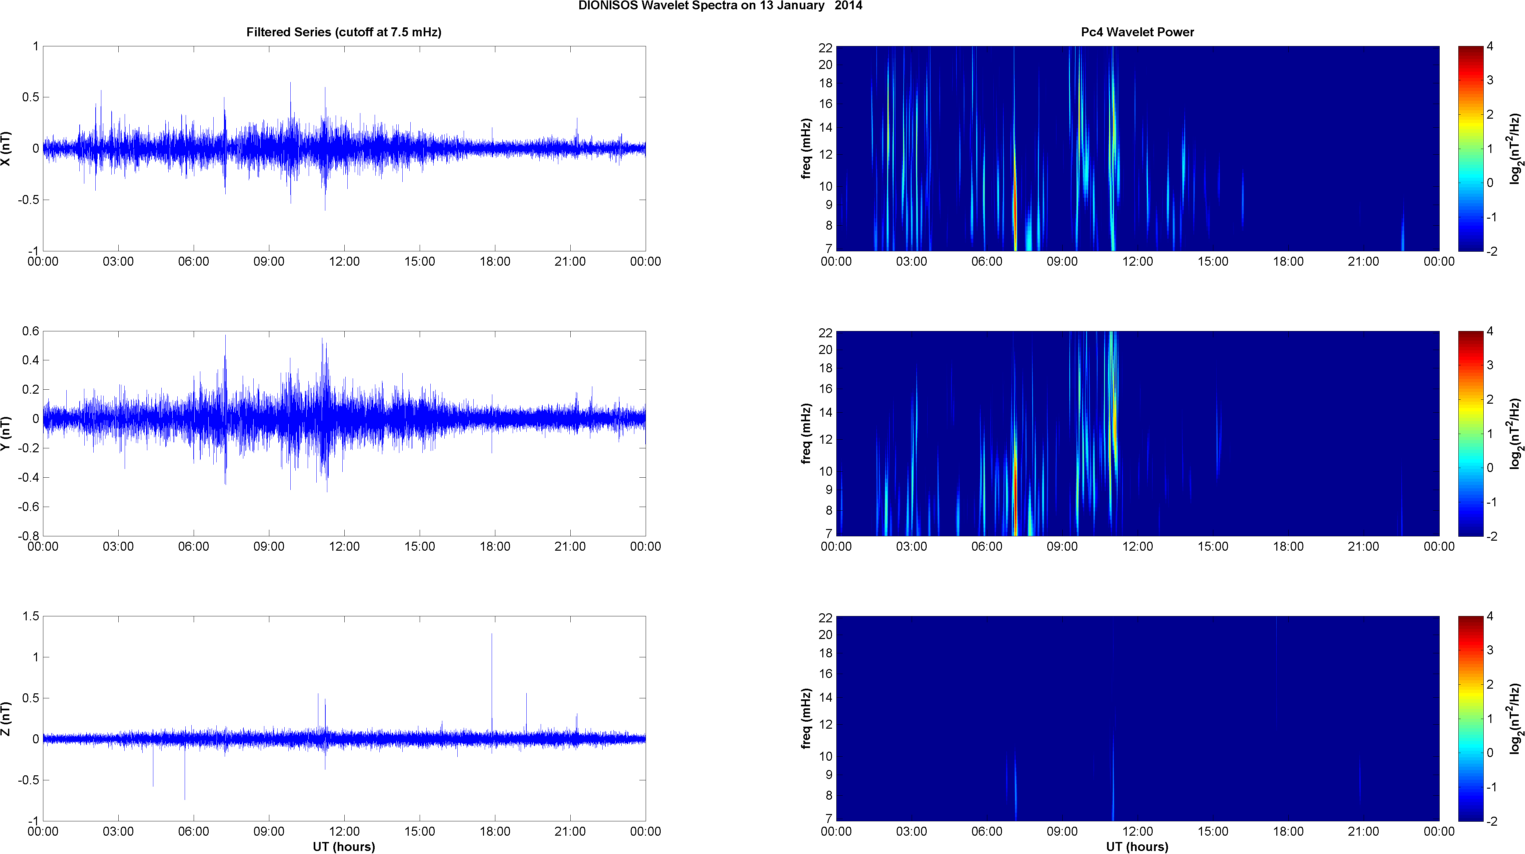Image resolution: width=1525 pixels, height=854 pixels.
Task: Select 'freq (mHz)' label of the bottom spectrogram
Action: 806,718
